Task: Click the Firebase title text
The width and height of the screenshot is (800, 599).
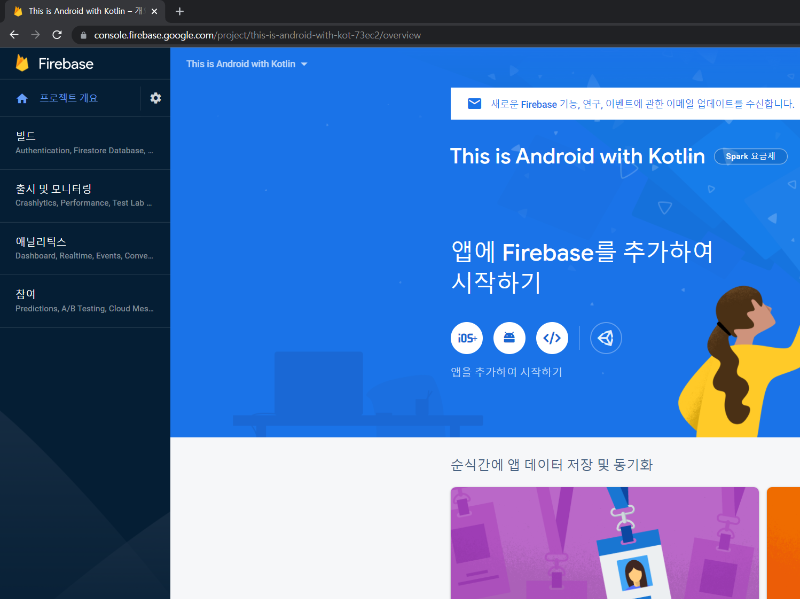Action: point(66,64)
